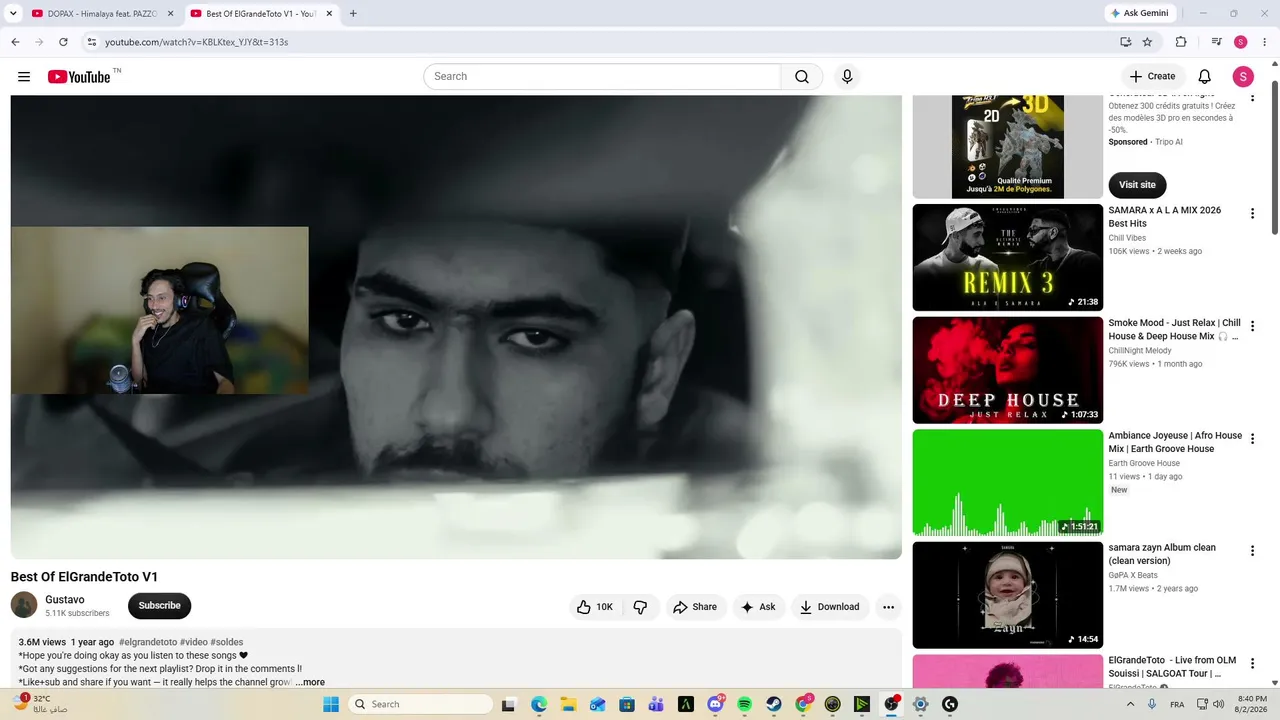Like the Best Of ElGrandeToto video
Image resolution: width=1280 pixels, height=720 pixels.
pos(595,607)
